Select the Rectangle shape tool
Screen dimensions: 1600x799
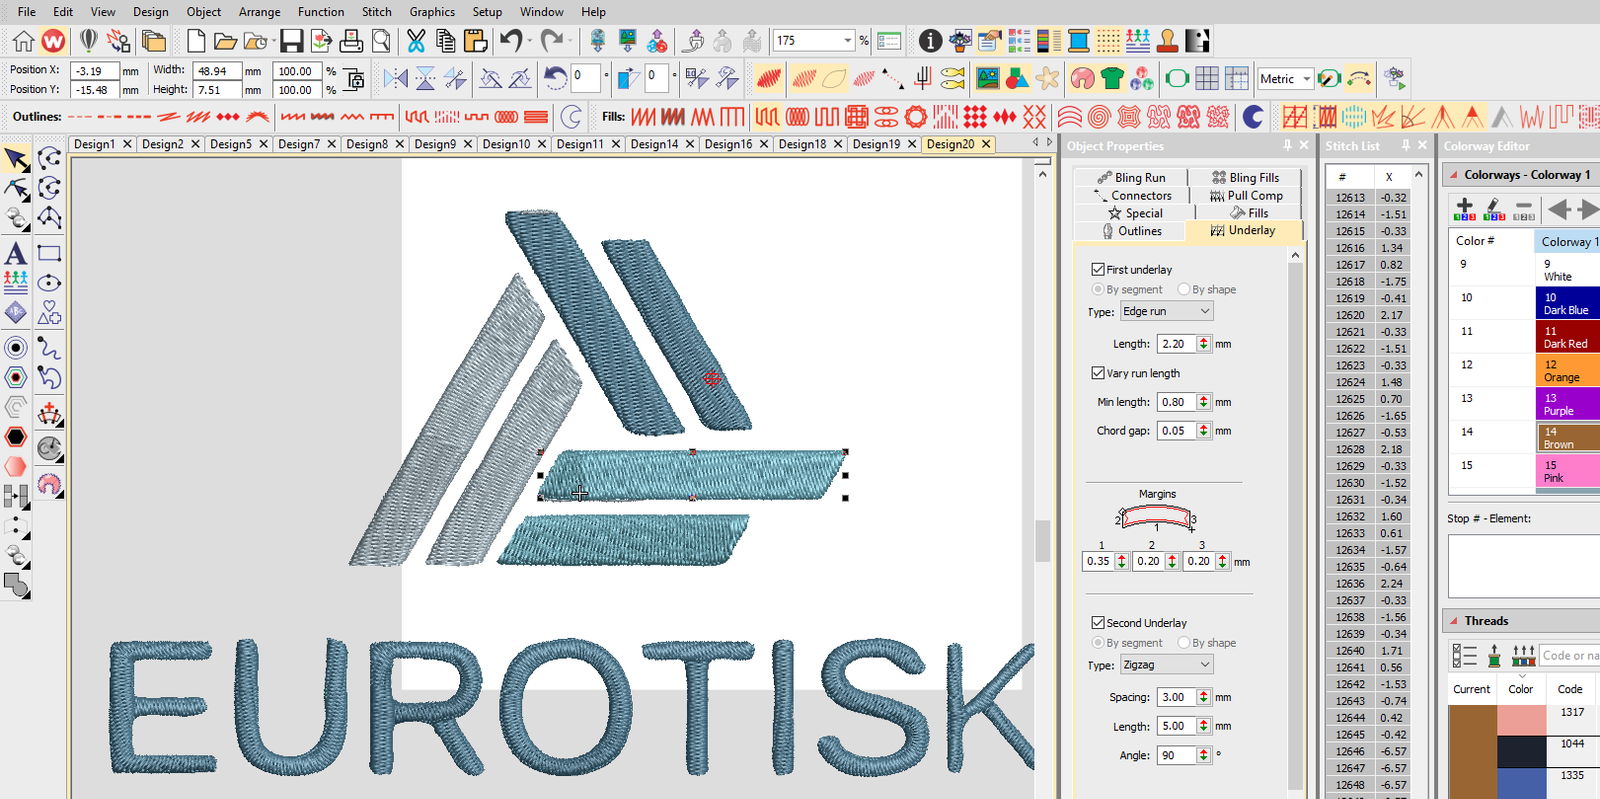click(x=49, y=253)
